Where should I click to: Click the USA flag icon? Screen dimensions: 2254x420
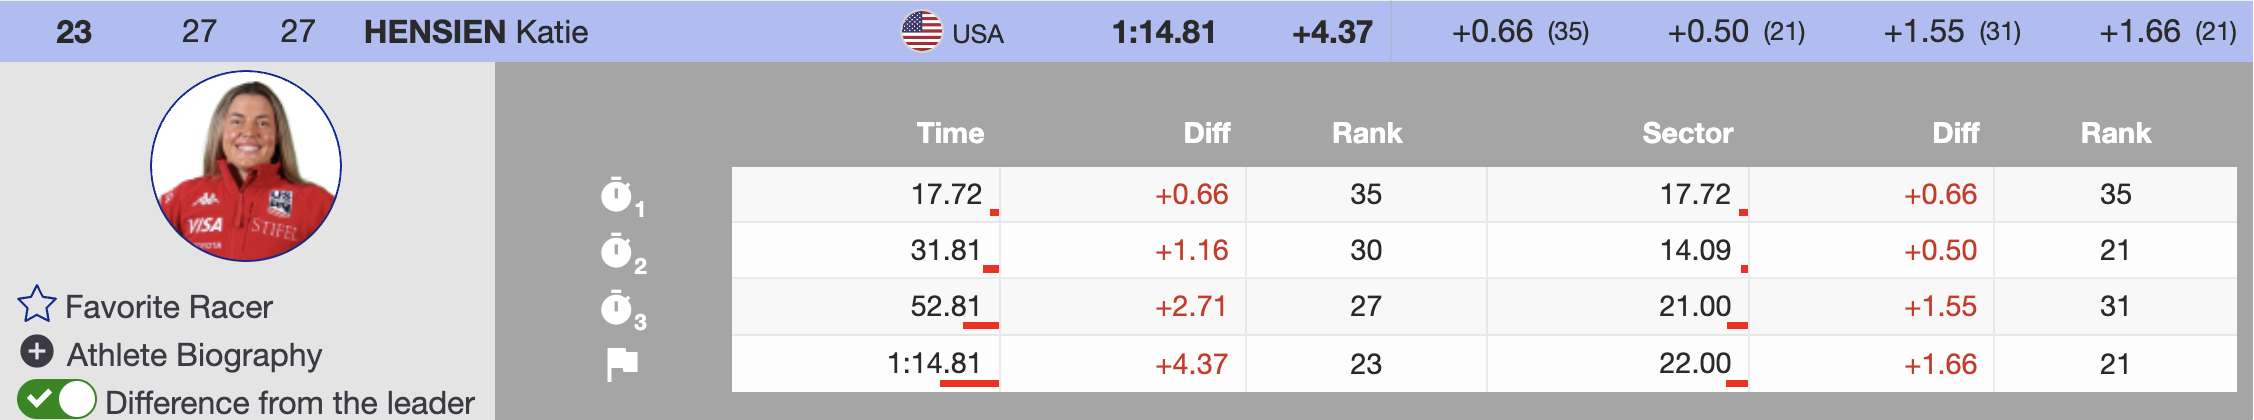[921, 32]
